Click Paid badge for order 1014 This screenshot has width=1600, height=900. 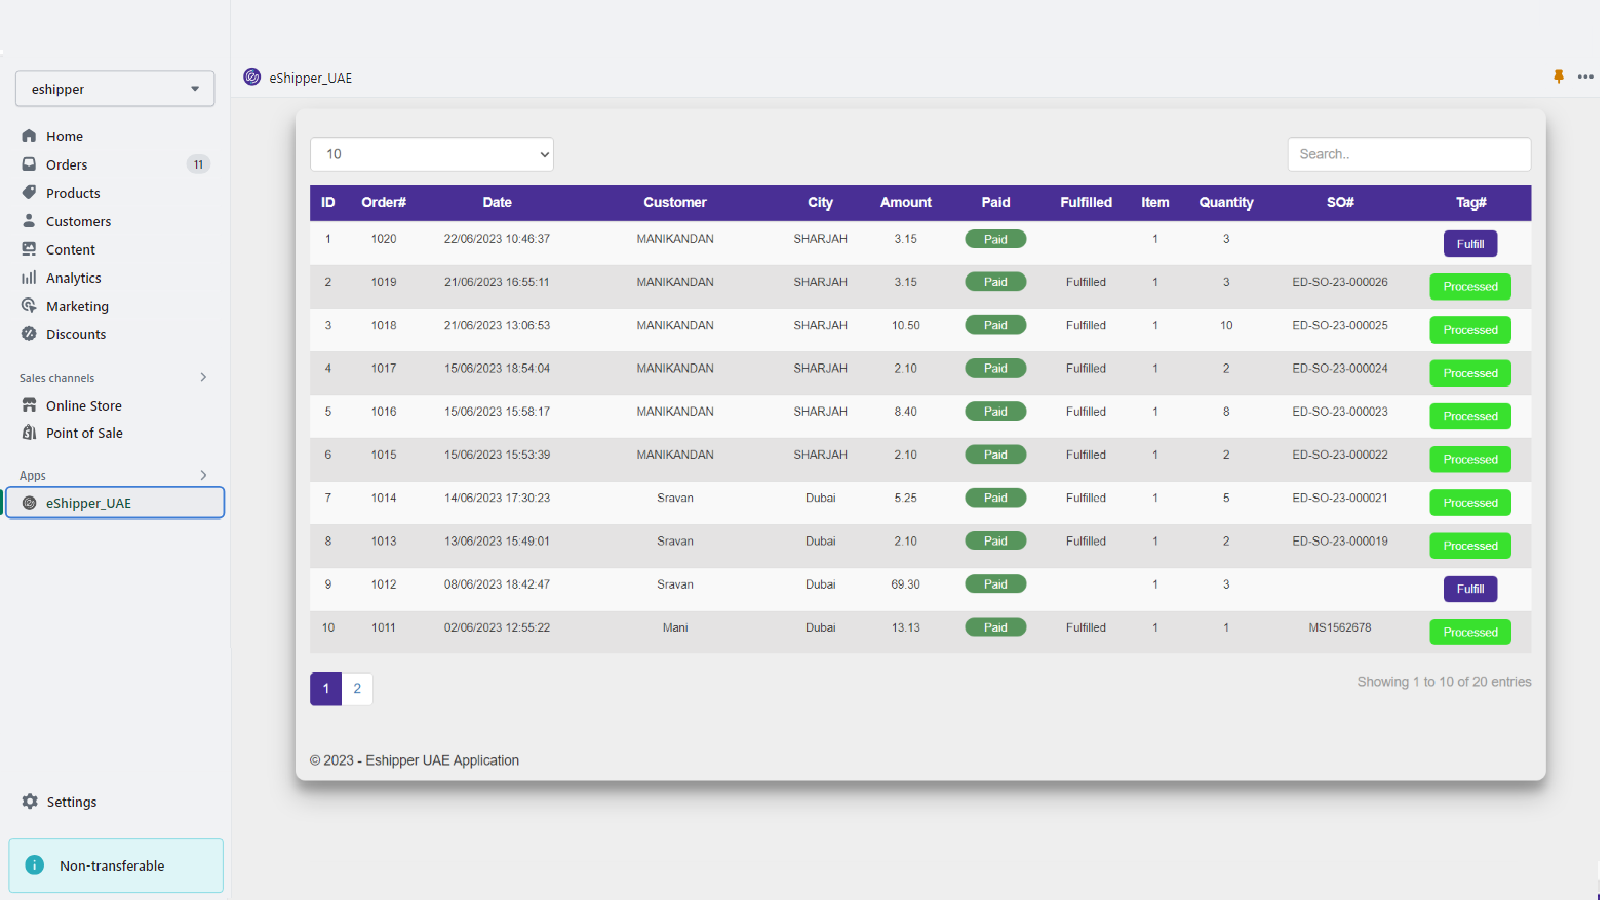(995, 498)
